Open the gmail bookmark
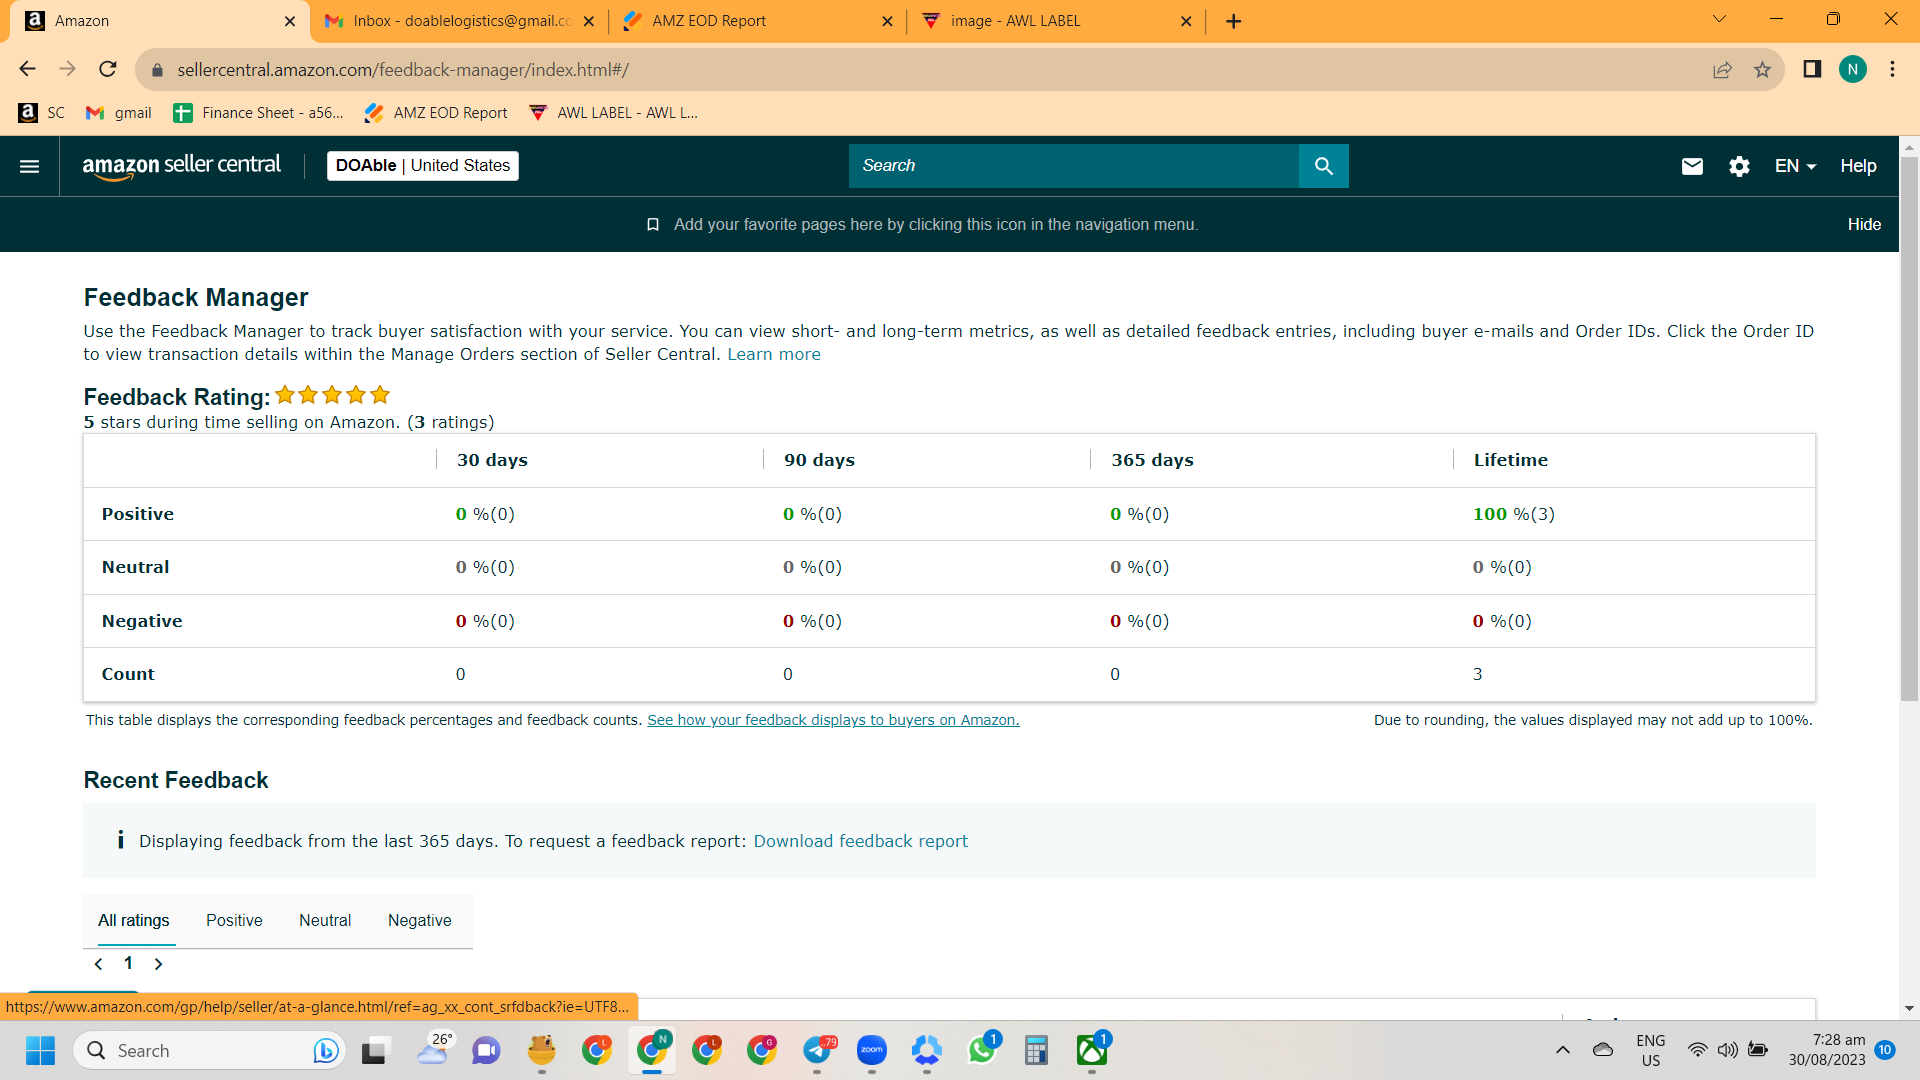 click(119, 113)
